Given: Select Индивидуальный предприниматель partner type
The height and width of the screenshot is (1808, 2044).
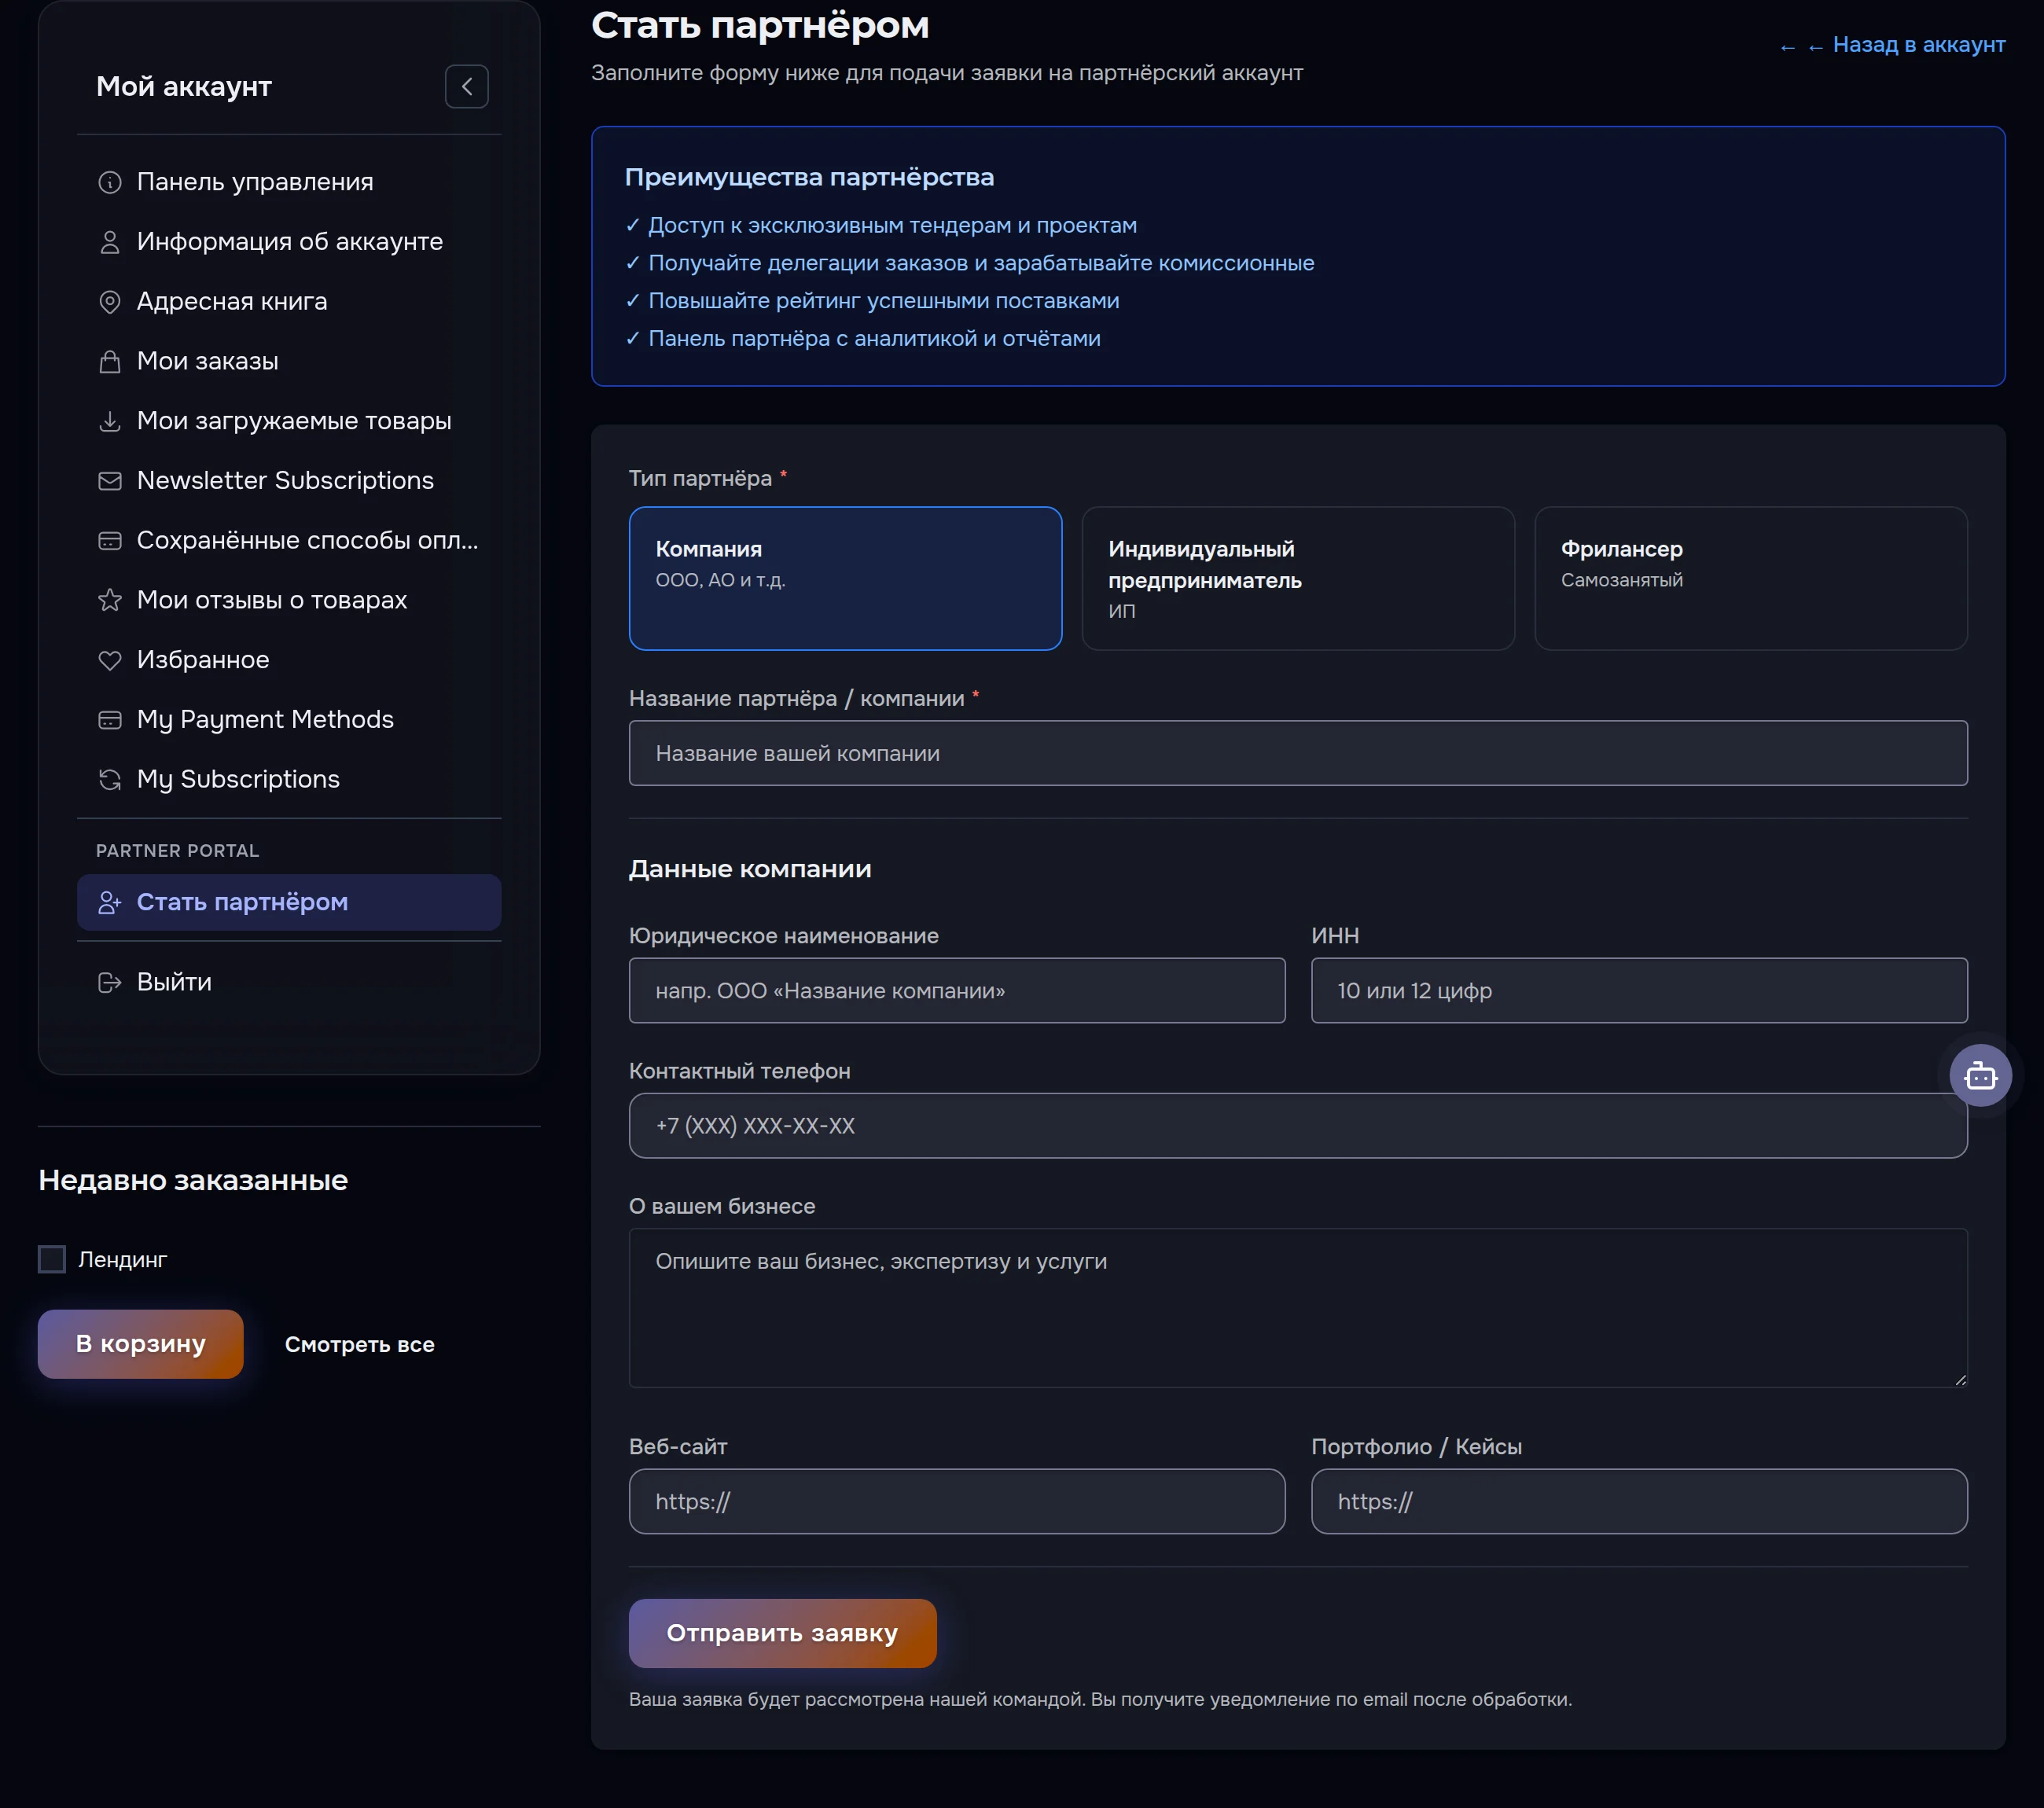Looking at the screenshot, I should pos(1298,578).
